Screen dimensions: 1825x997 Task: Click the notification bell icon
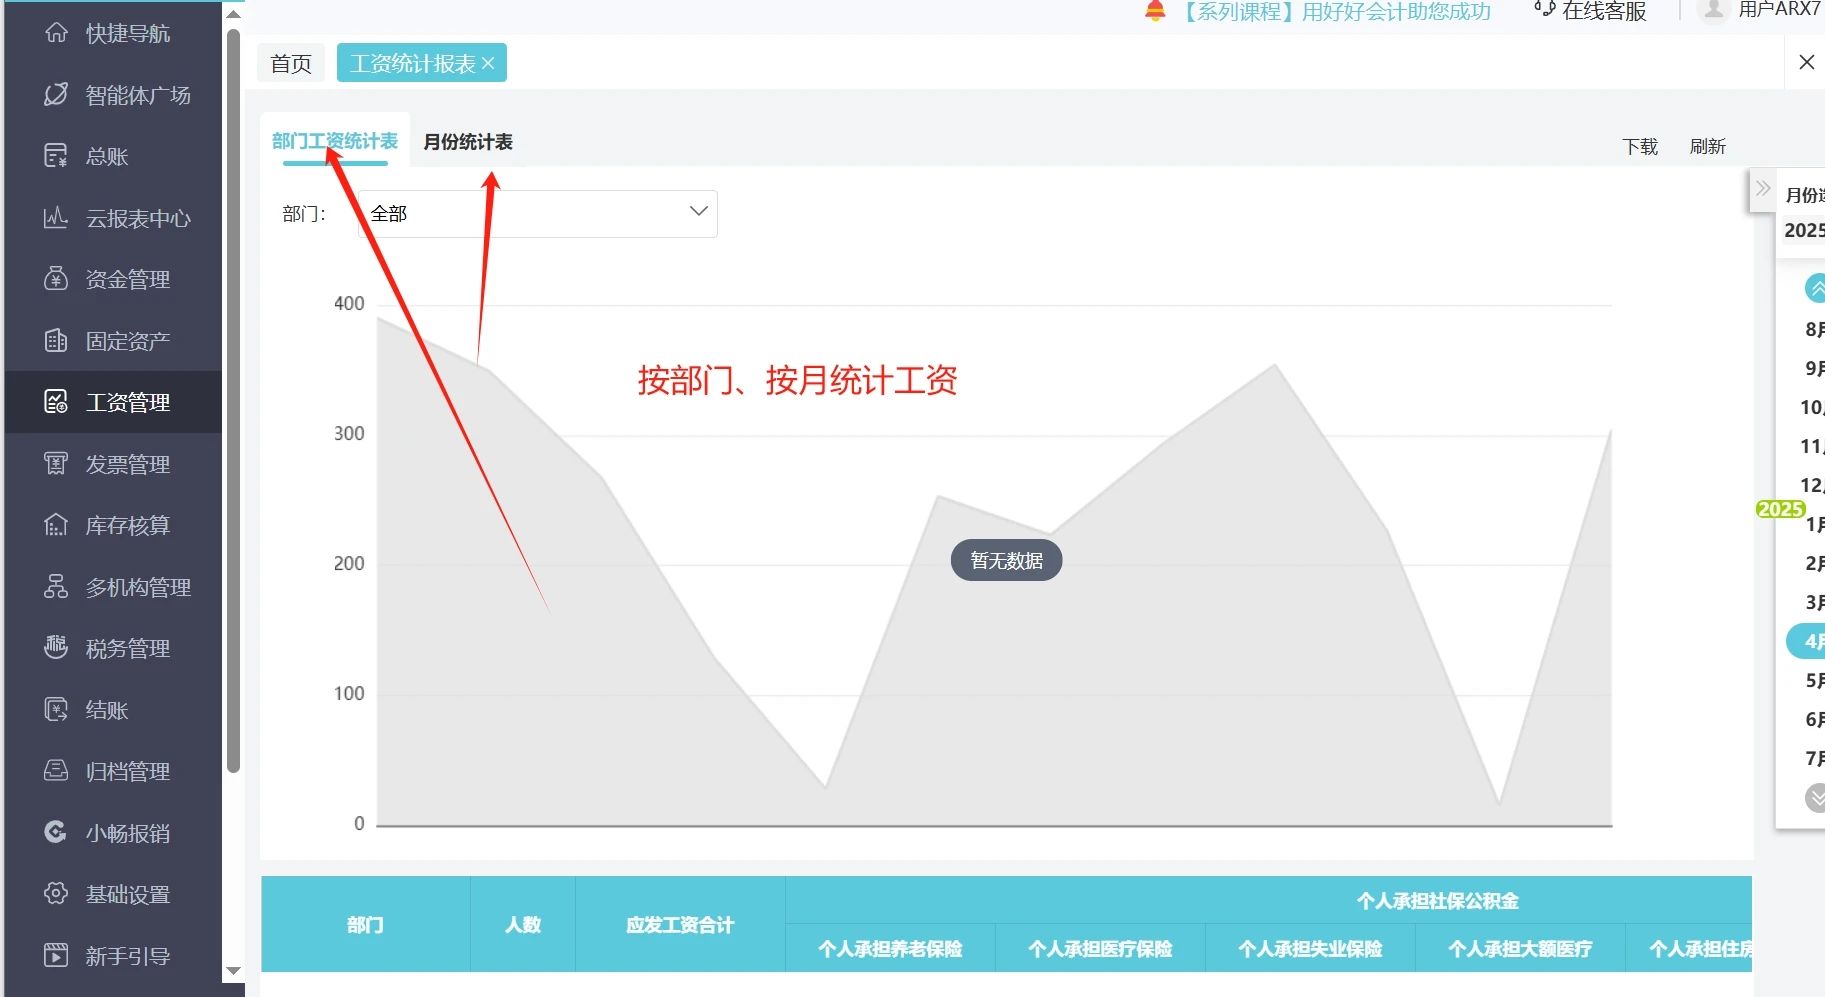point(1155,11)
